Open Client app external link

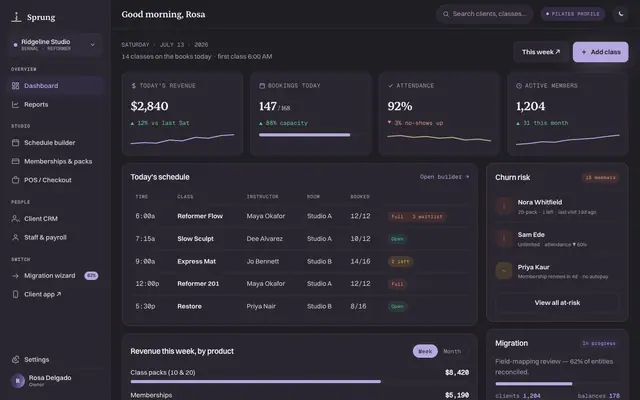click(54, 294)
